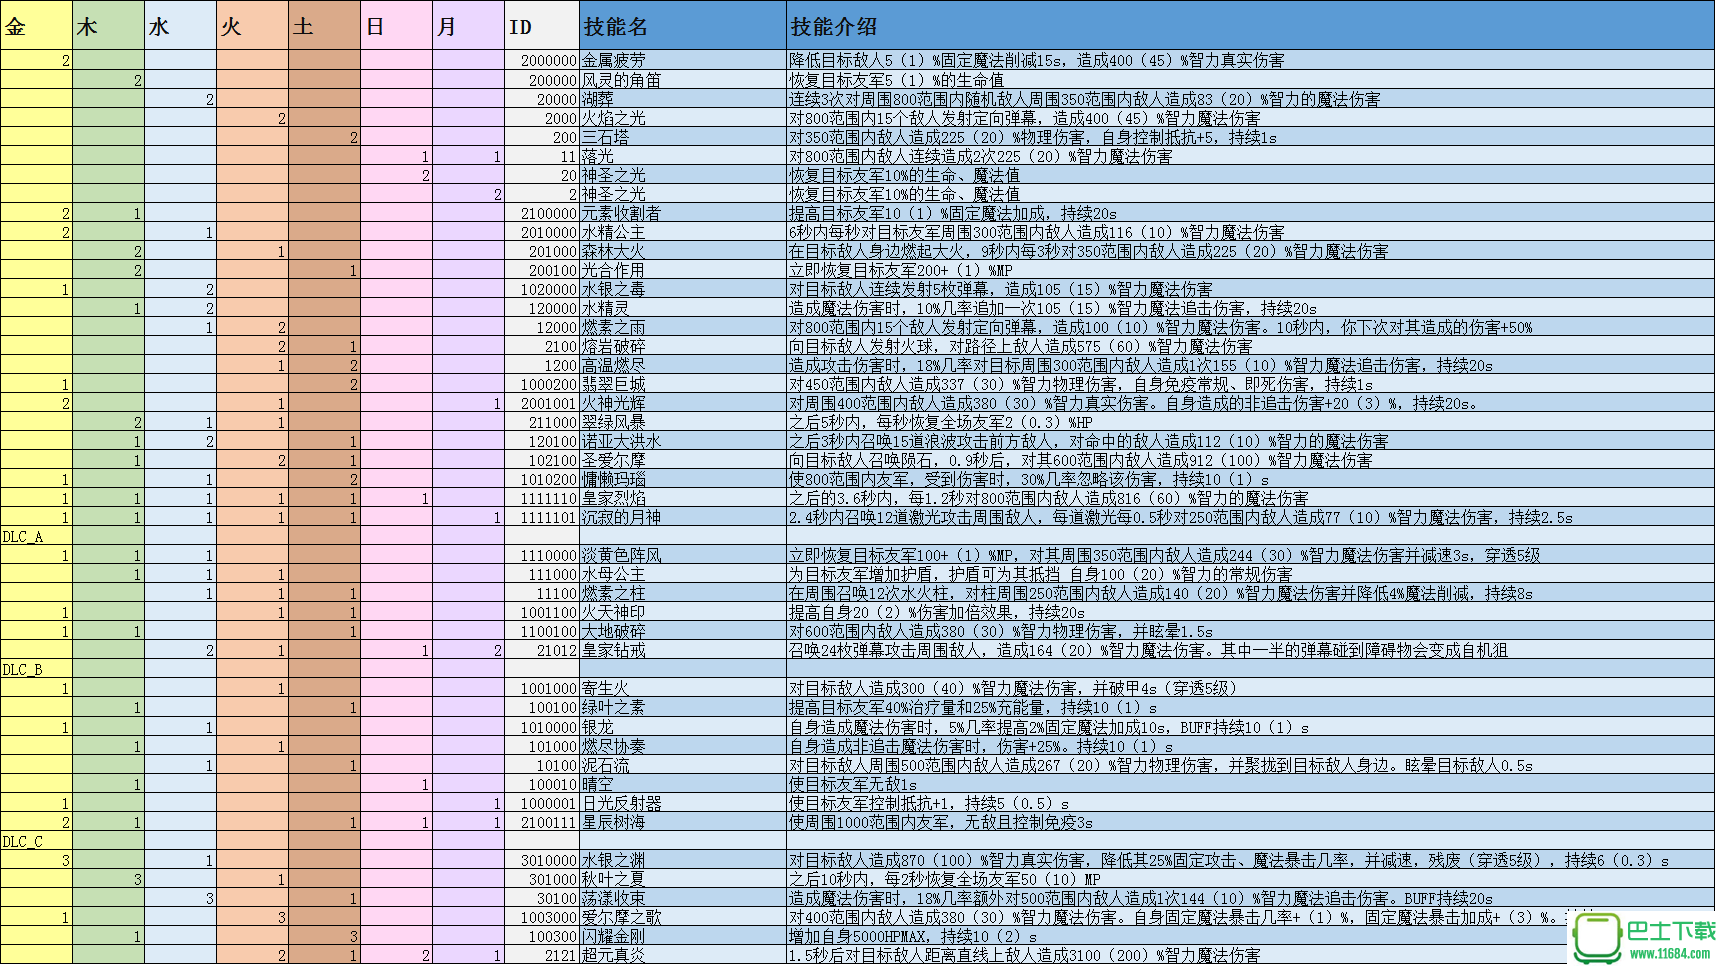
Task: Select the 月 column header cell
Action: (x=468, y=25)
